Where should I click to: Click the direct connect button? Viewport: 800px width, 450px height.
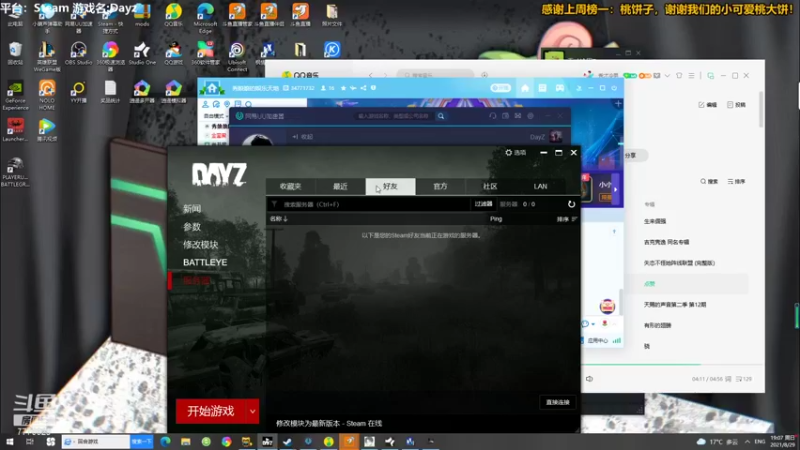coord(558,403)
